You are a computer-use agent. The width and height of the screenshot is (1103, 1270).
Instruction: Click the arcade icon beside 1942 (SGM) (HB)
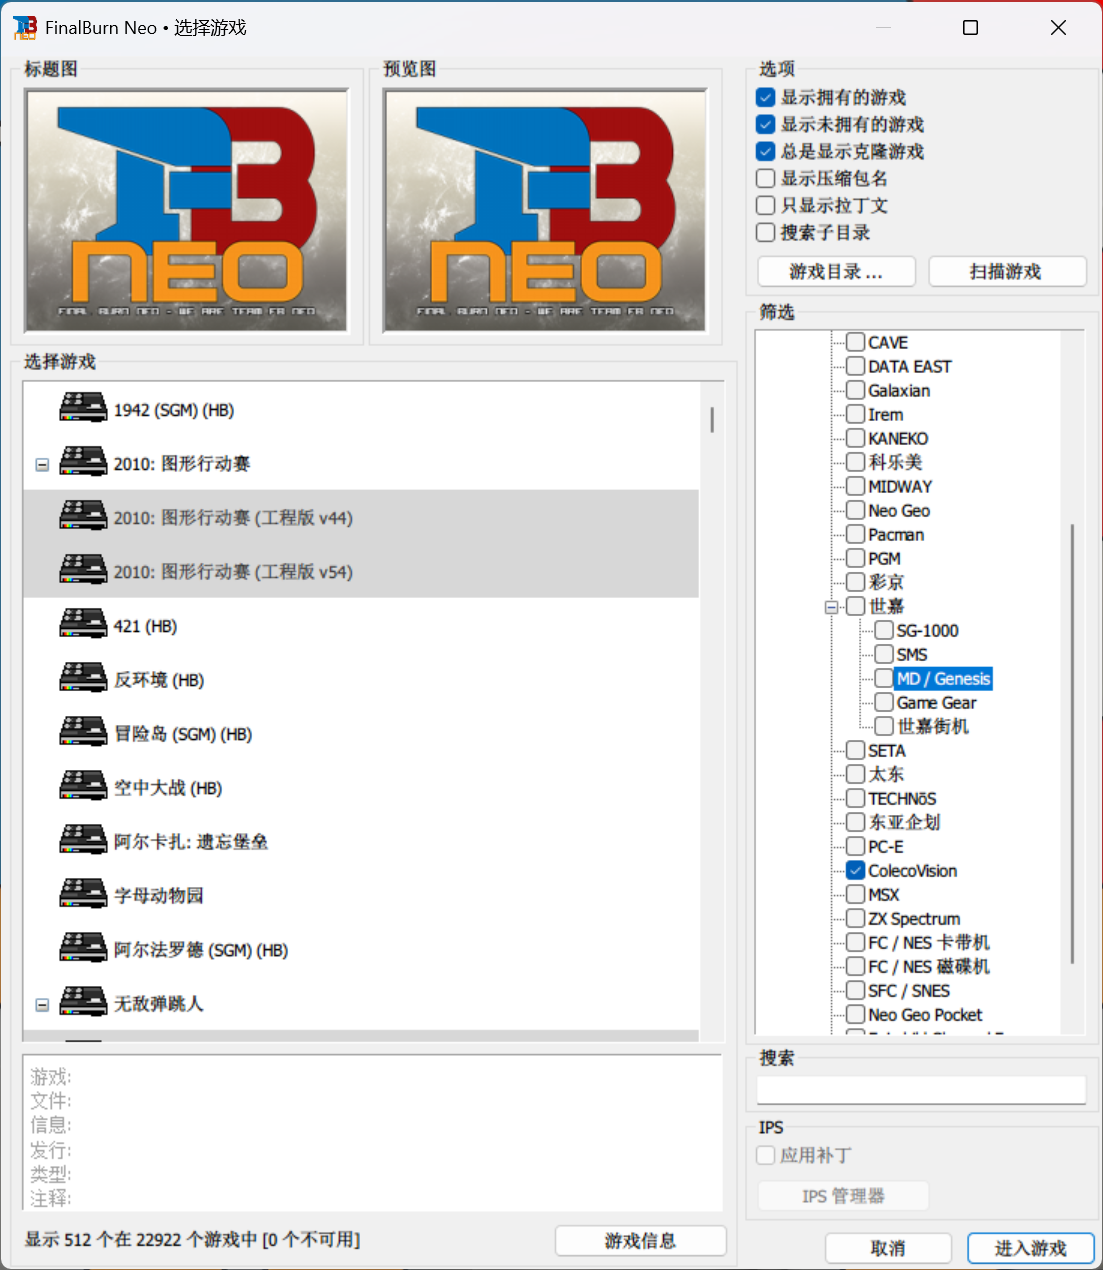click(83, 408)
